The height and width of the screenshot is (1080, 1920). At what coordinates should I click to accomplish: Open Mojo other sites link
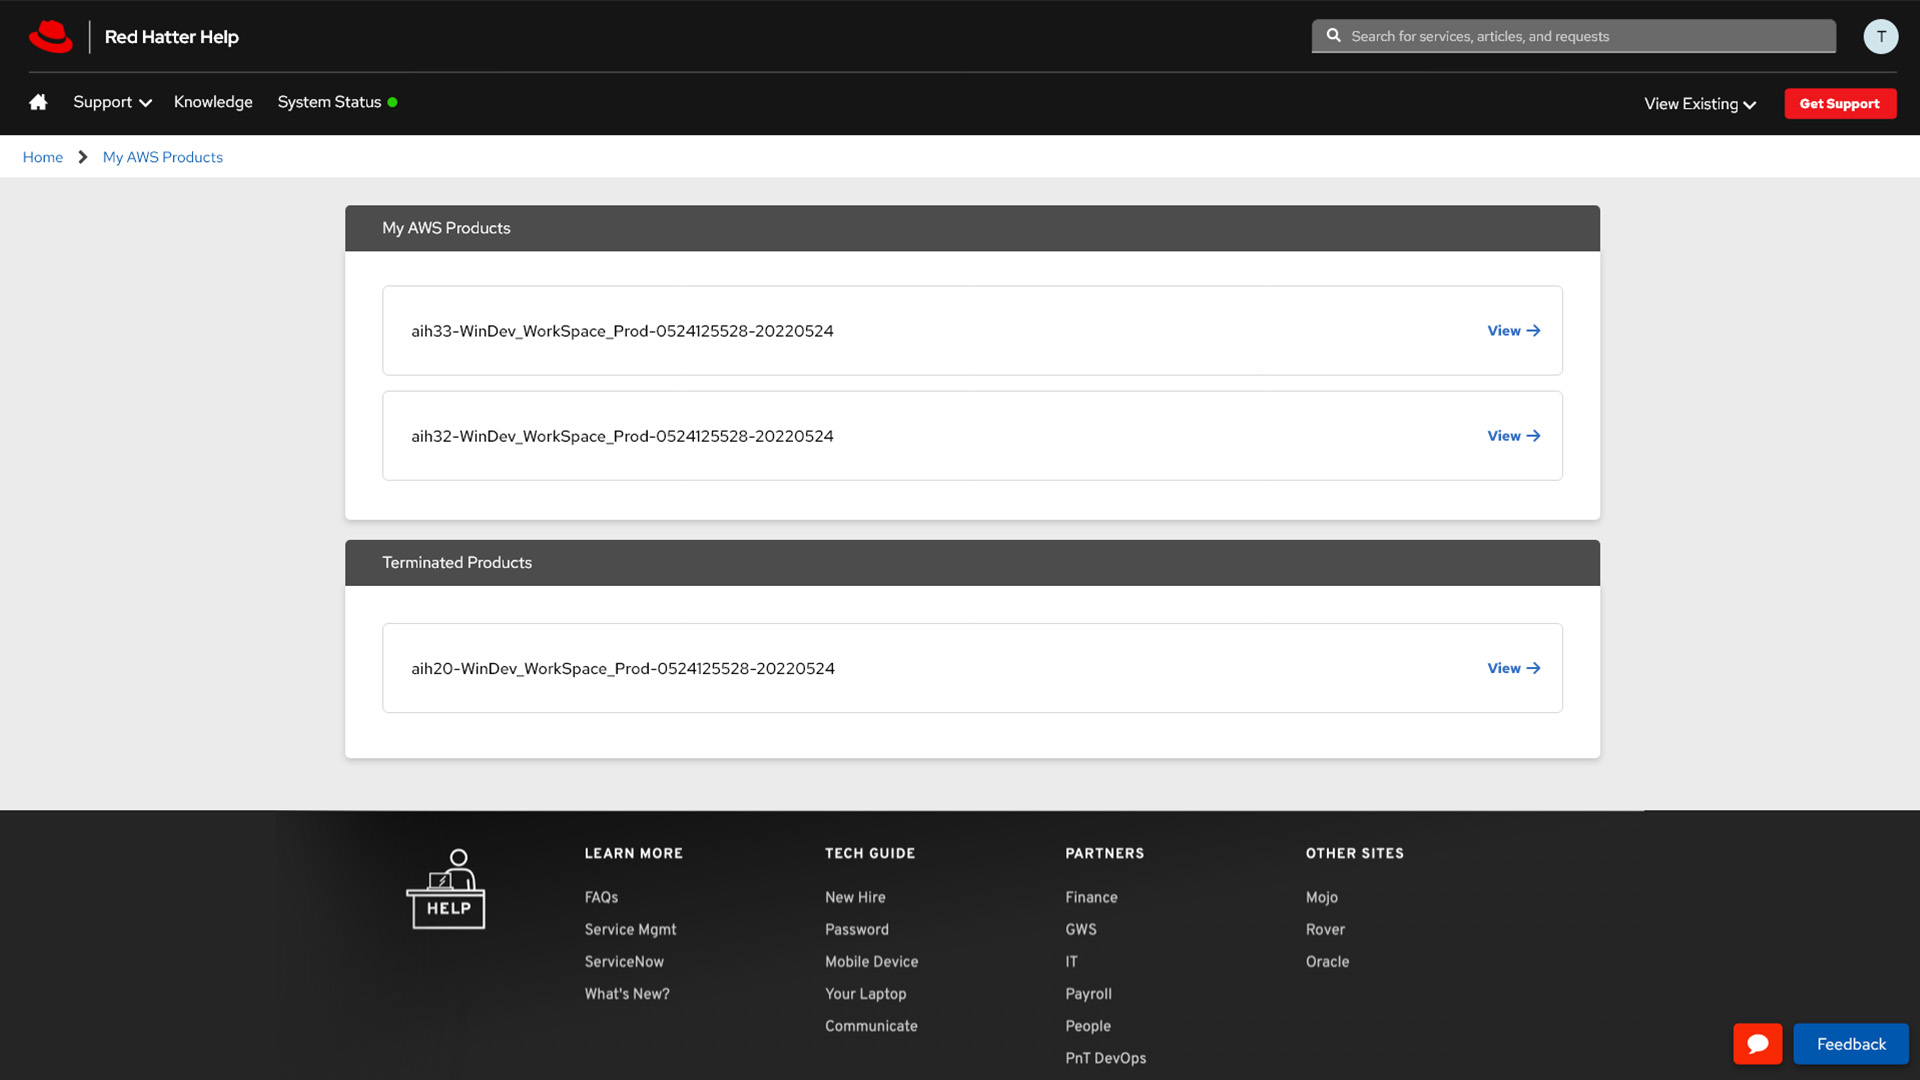coord(1321,897)
